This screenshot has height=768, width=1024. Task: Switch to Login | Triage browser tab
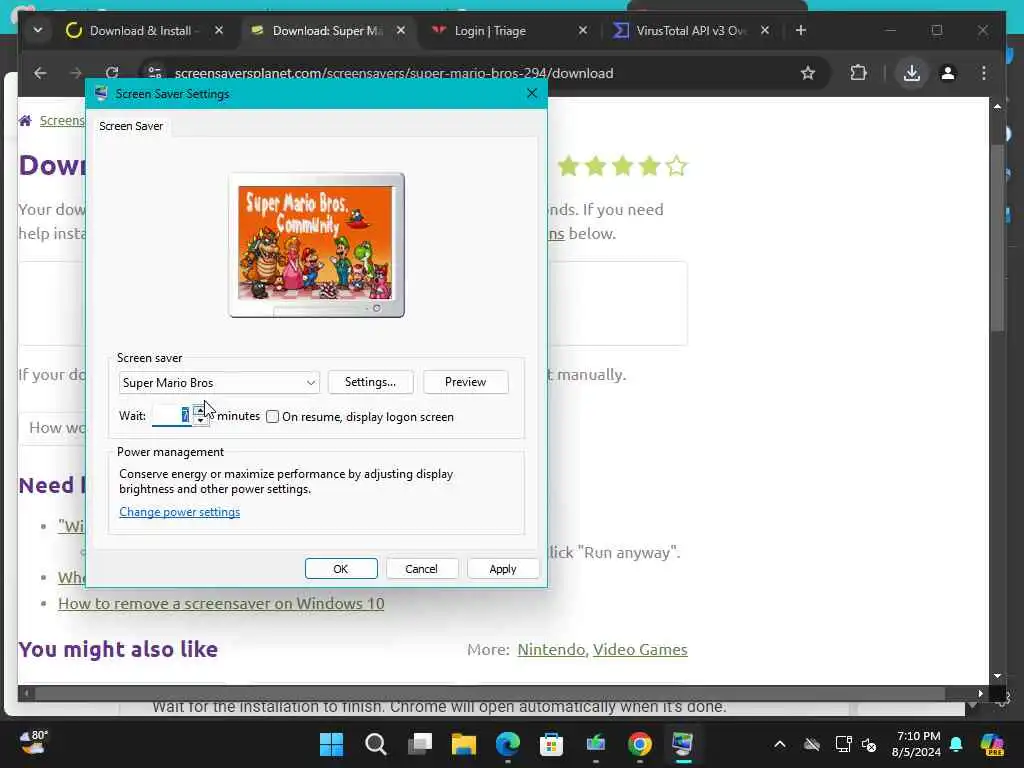tap(490, 31)
